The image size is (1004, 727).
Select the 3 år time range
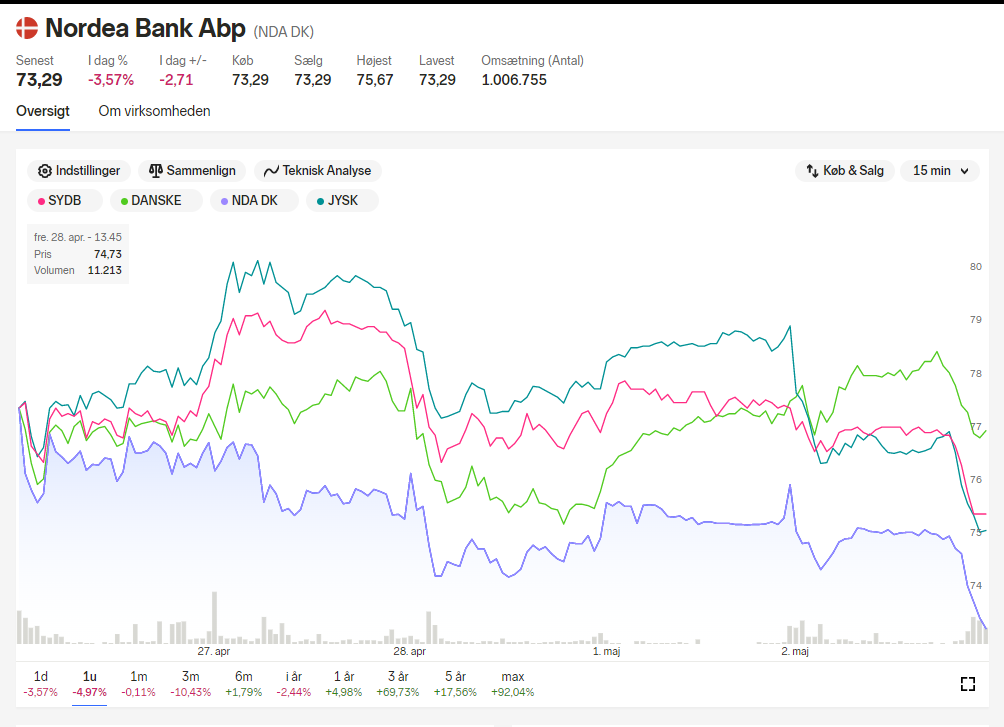(x=398, y=683)
